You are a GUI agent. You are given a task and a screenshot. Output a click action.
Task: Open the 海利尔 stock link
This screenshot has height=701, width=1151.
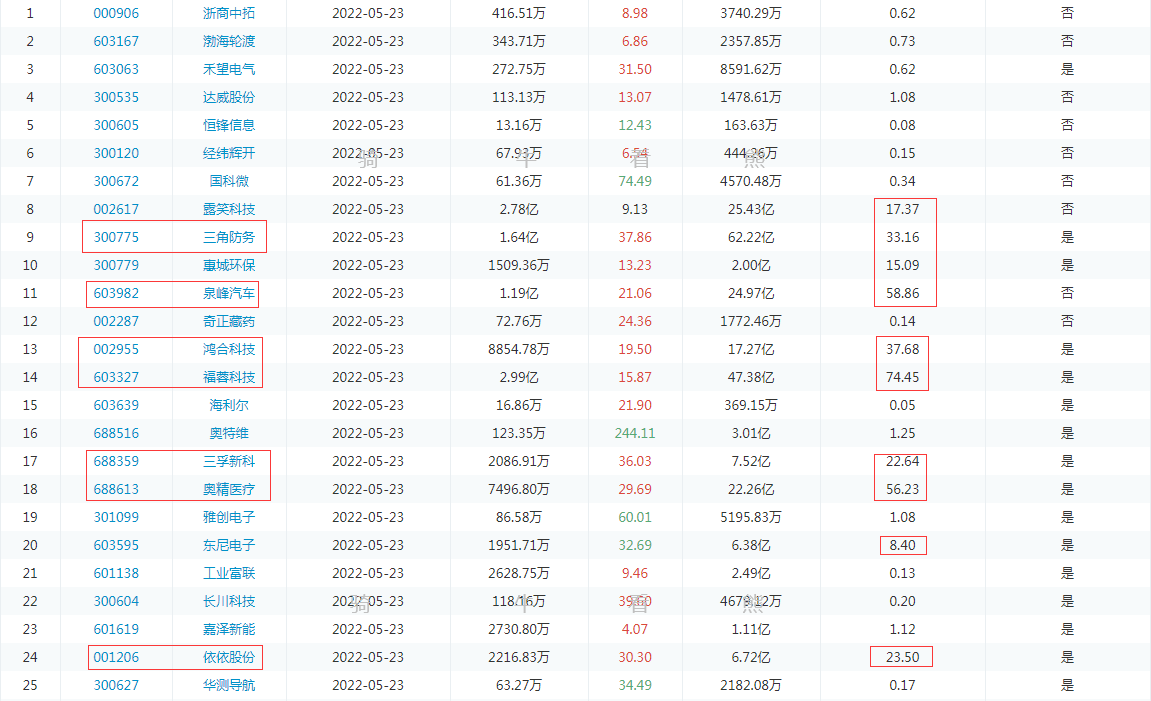point(229,404)
